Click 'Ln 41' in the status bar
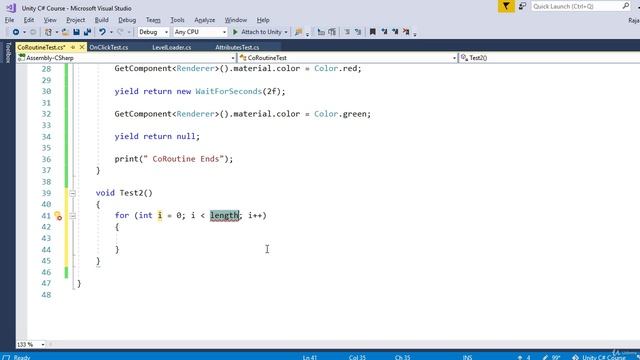The height and width of the screenshot is (360, 640). [x=310, y=357]
